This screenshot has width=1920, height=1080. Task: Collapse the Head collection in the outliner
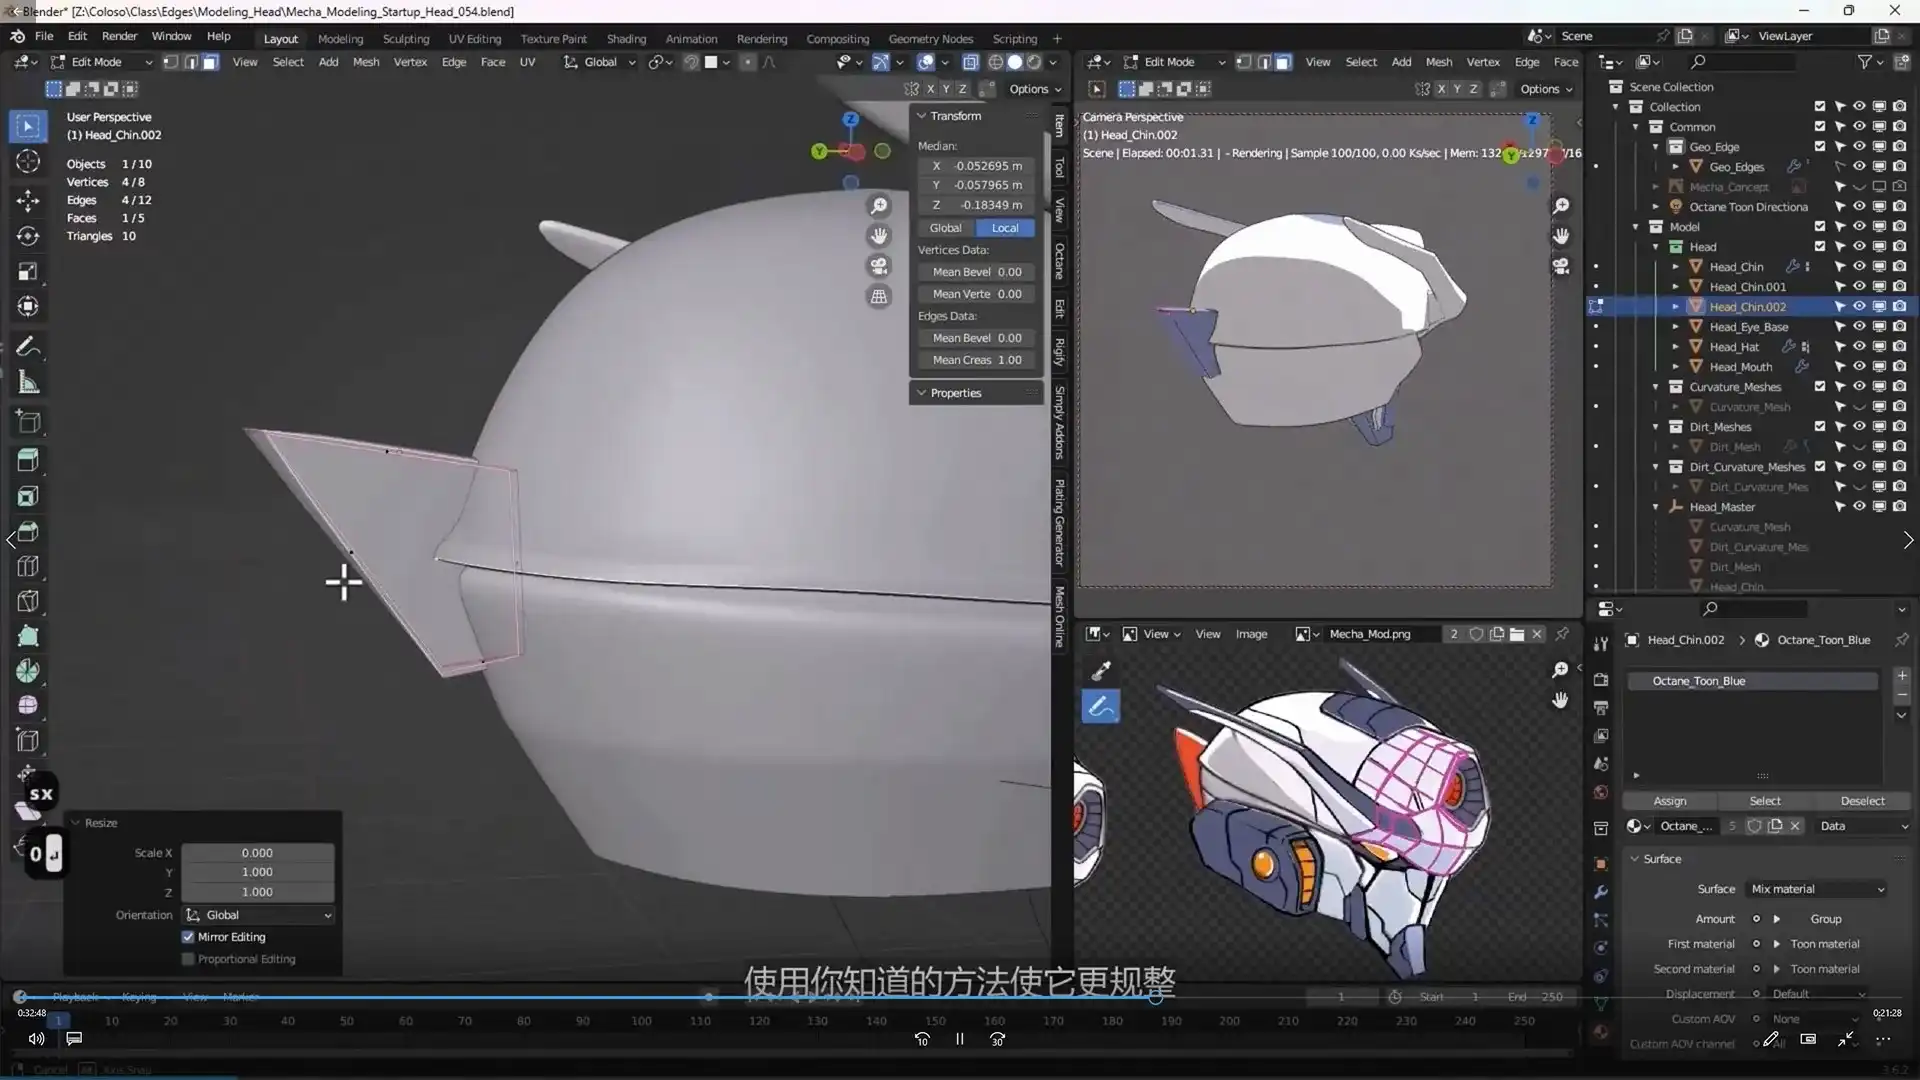[x=1657, y=246]
